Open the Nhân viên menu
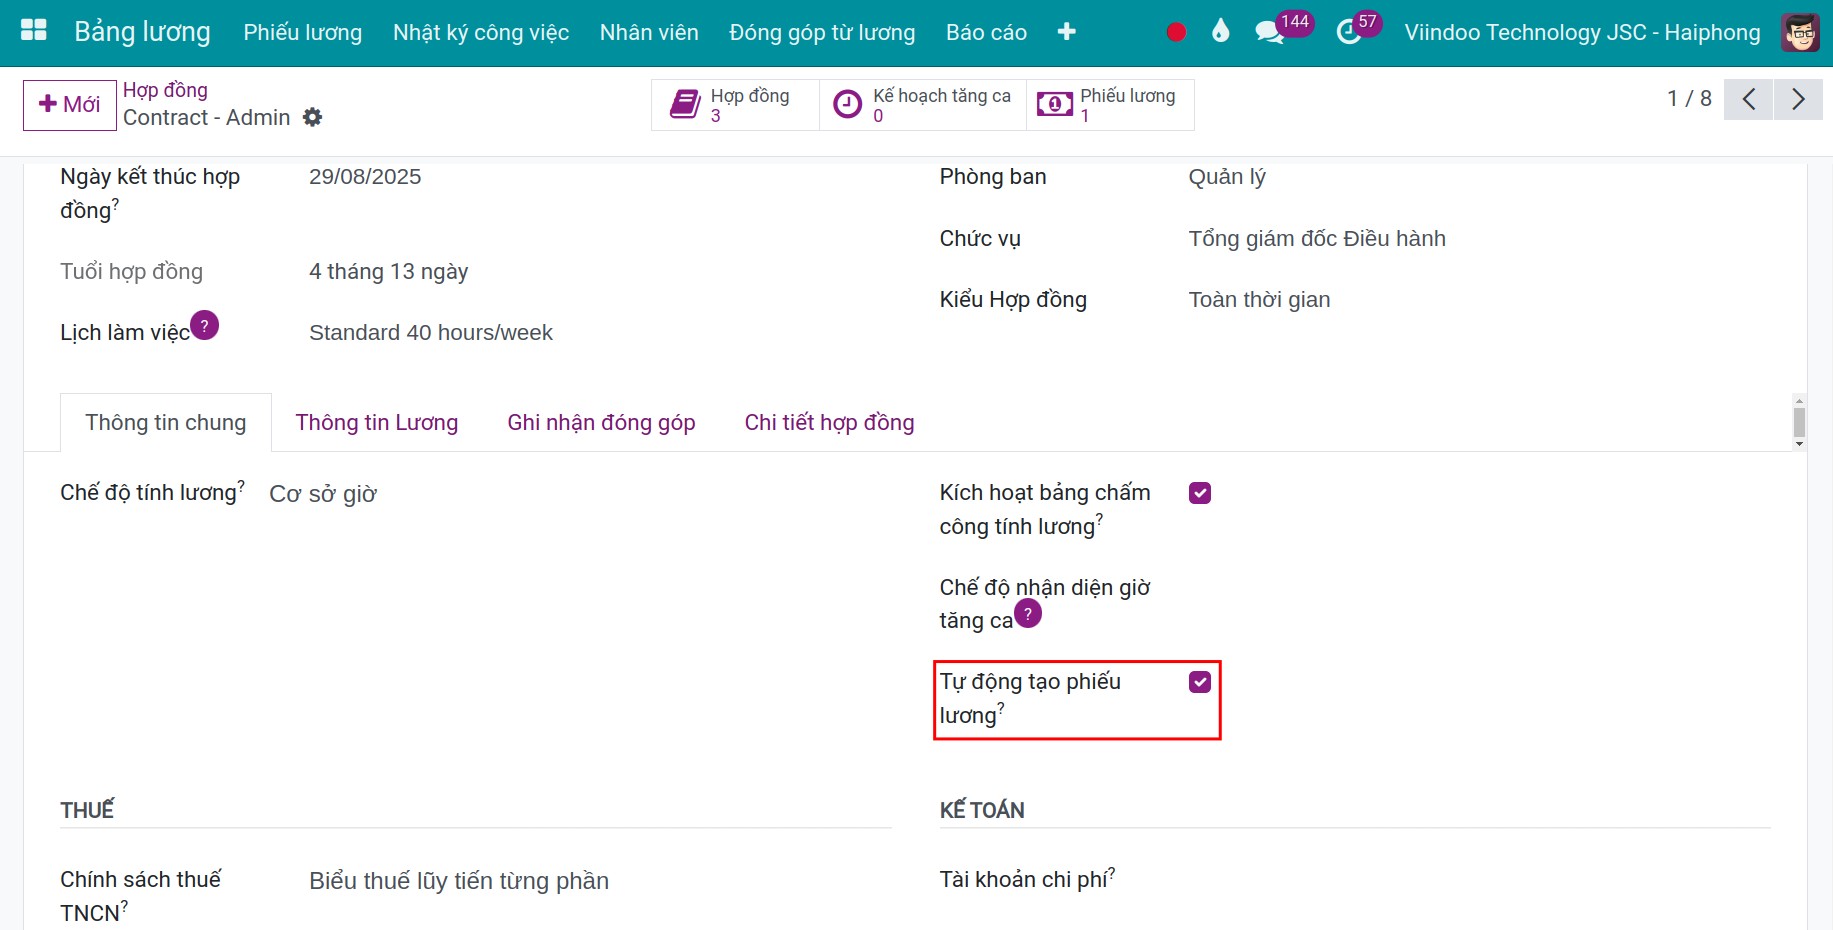 pos(649,32)
